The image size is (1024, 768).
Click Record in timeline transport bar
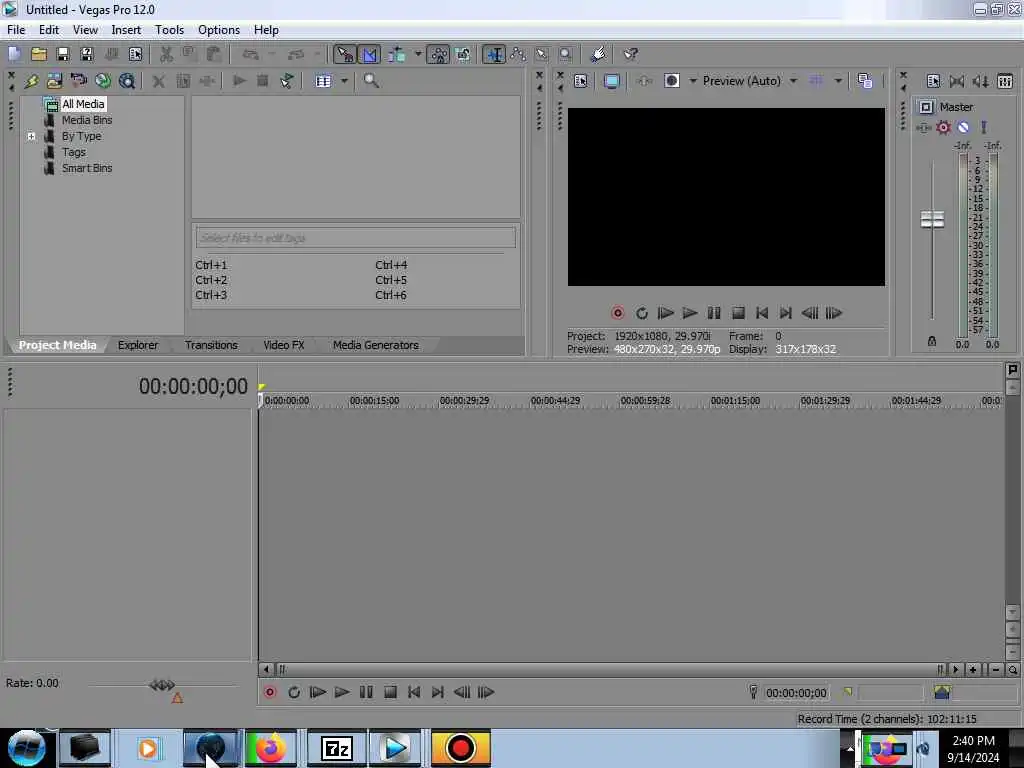click(270, 692)
